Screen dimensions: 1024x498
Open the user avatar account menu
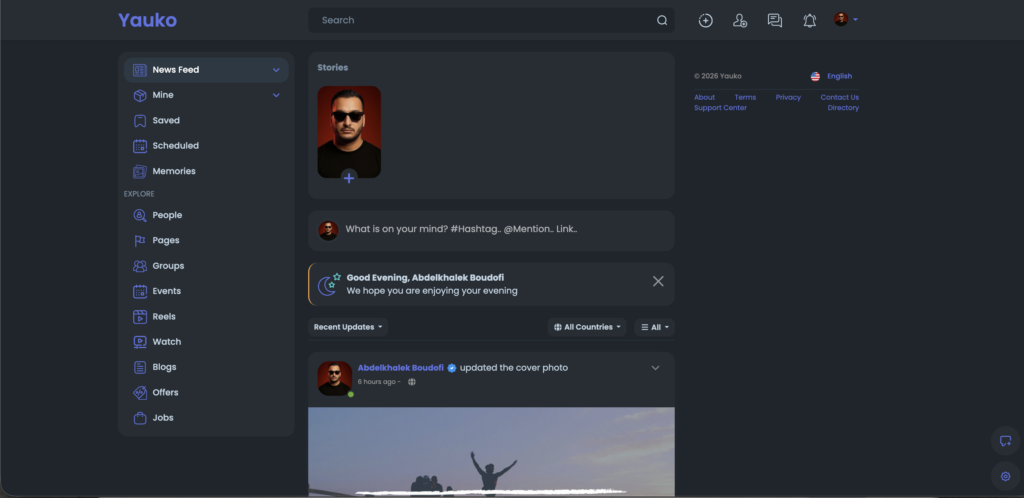coord(845,20)
